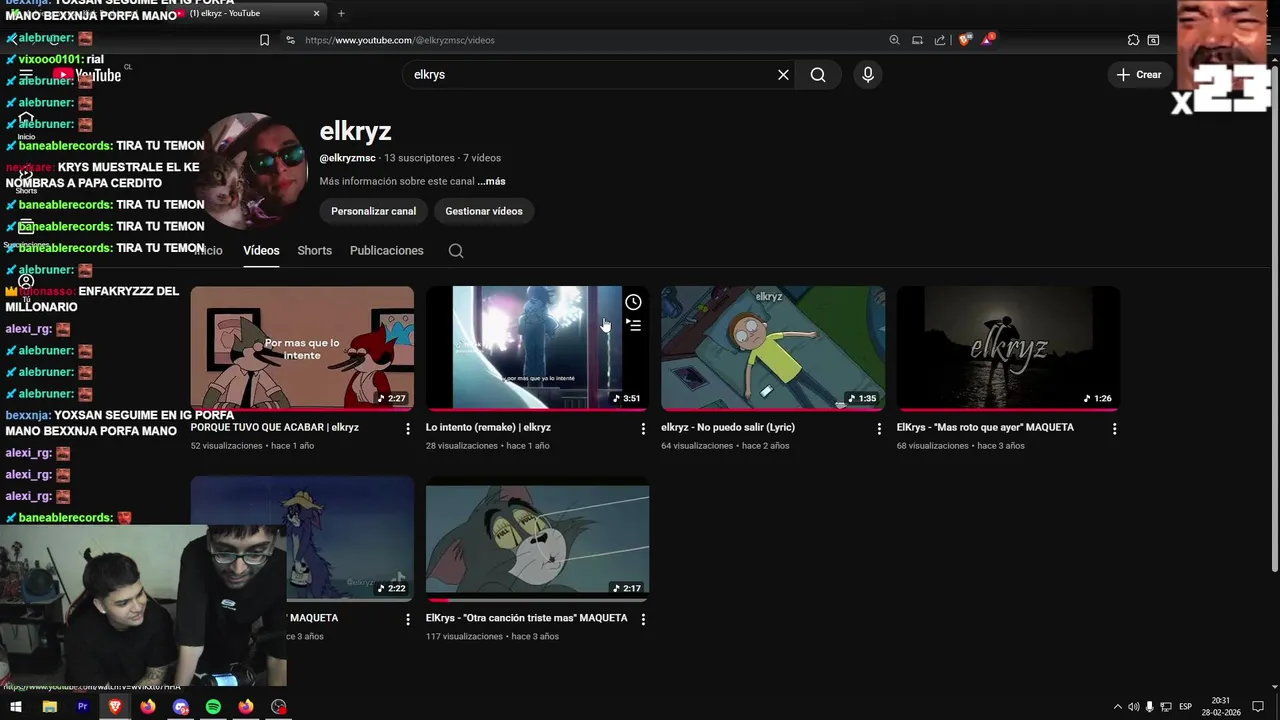The height and width of the screenshot is (720, 1280).
Task: Open the browser extensions puzzle icon
Action: [1133, 40]
